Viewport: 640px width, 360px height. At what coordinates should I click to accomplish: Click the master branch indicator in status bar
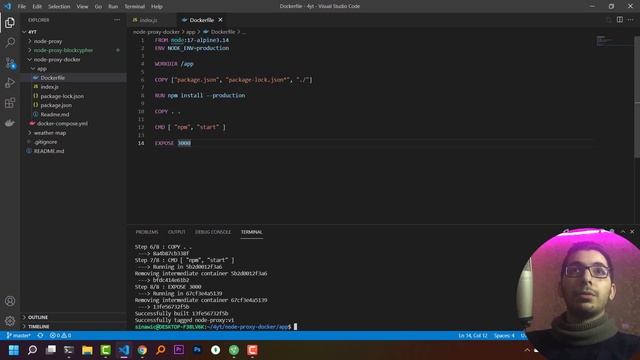[x=19, y=336]
